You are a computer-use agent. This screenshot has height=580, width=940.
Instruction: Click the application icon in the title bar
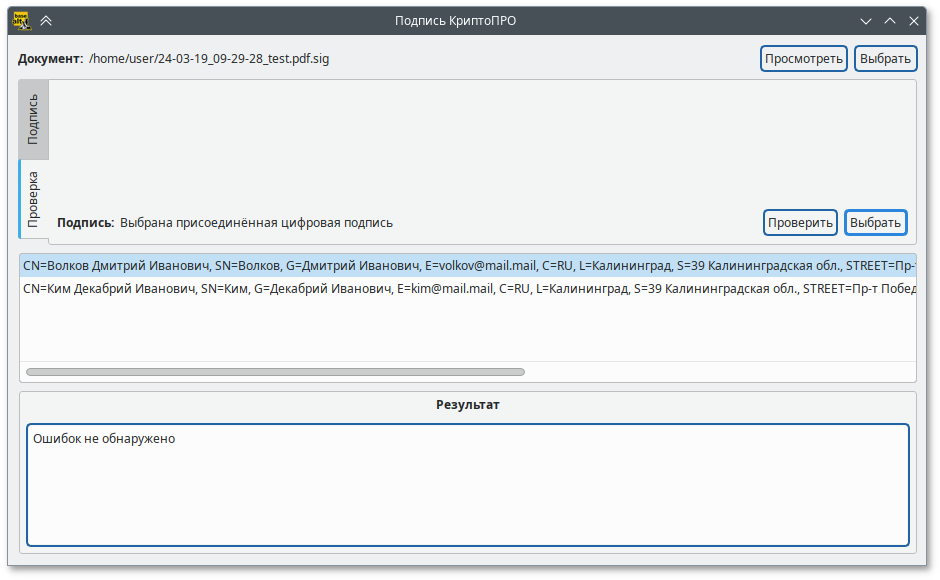click(20, 20)
